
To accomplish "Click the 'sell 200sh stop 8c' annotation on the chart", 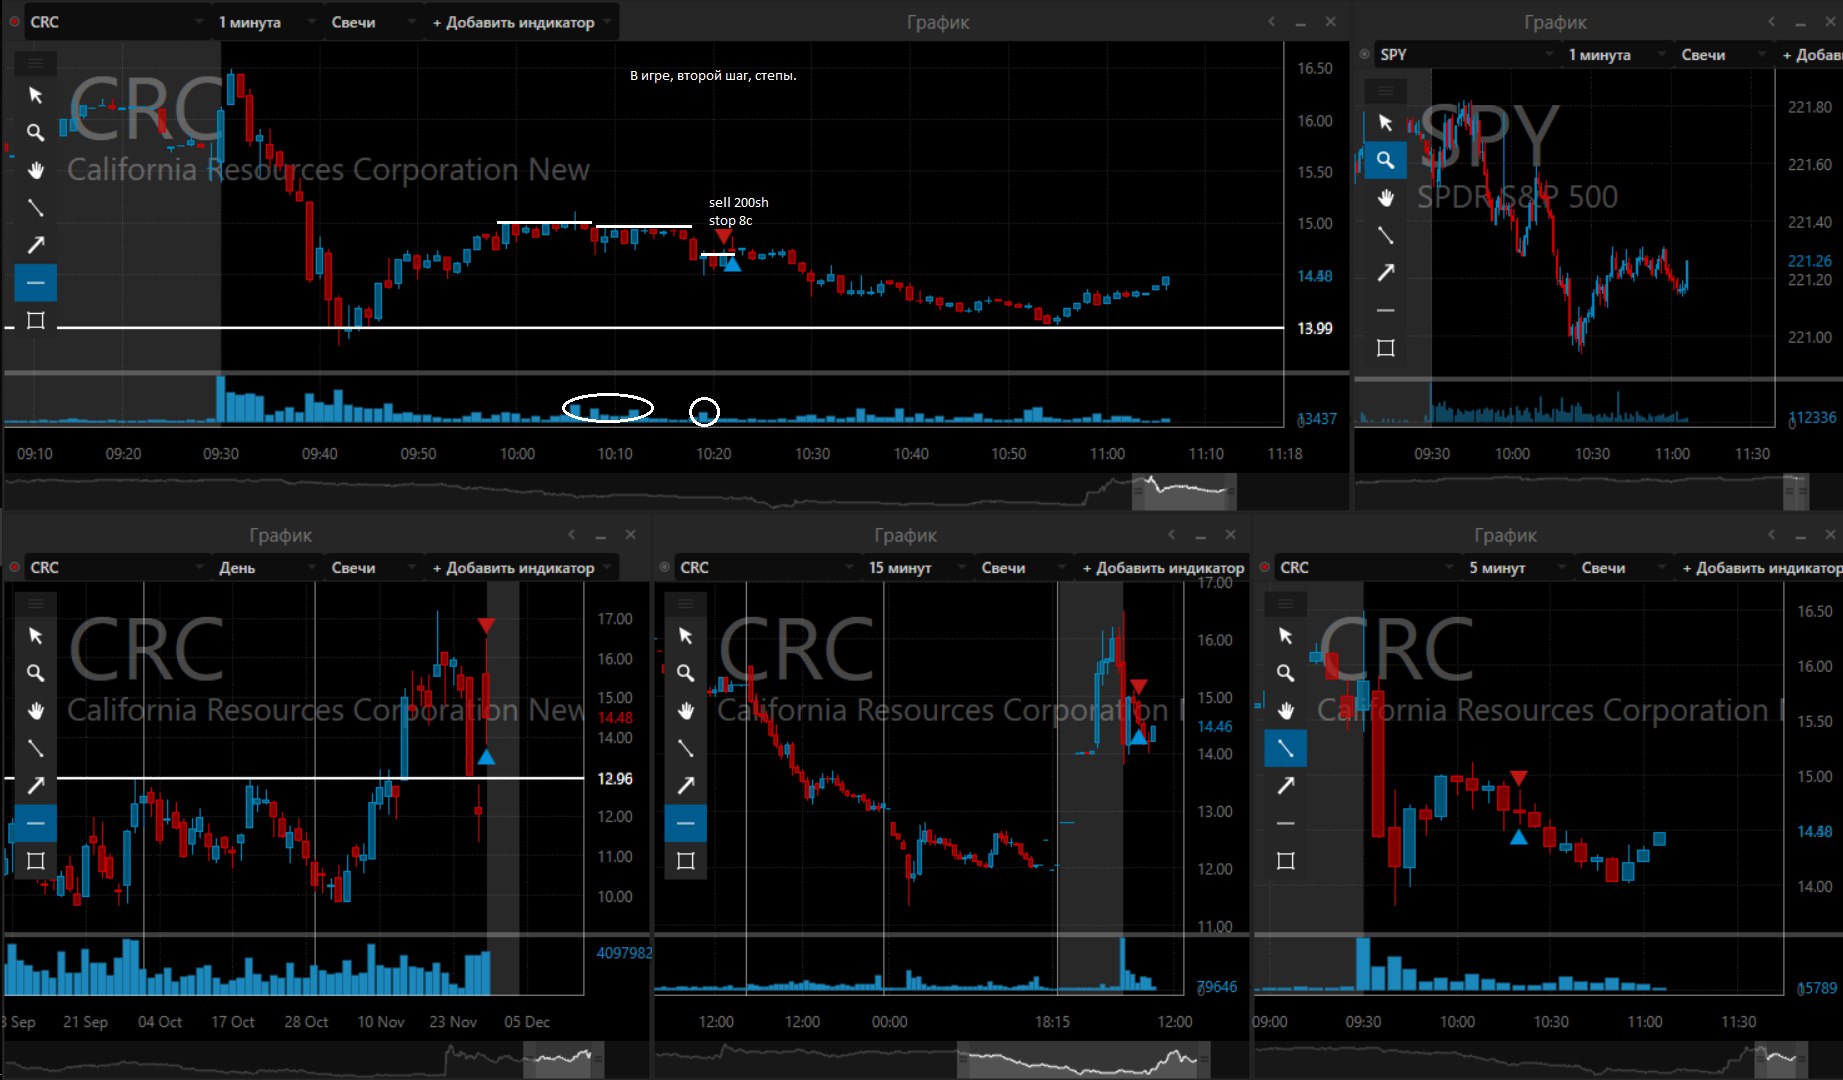I will pyautogui.click(x=738, y=211).
